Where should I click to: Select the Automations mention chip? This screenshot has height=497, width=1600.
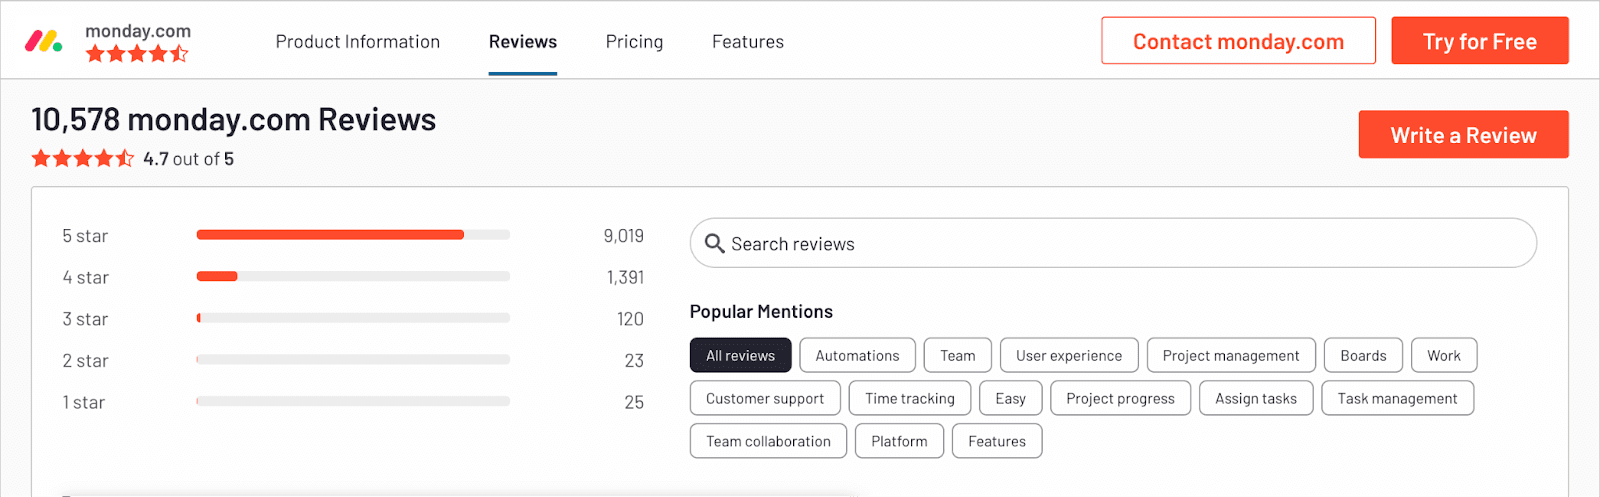(x=857, y=355)
